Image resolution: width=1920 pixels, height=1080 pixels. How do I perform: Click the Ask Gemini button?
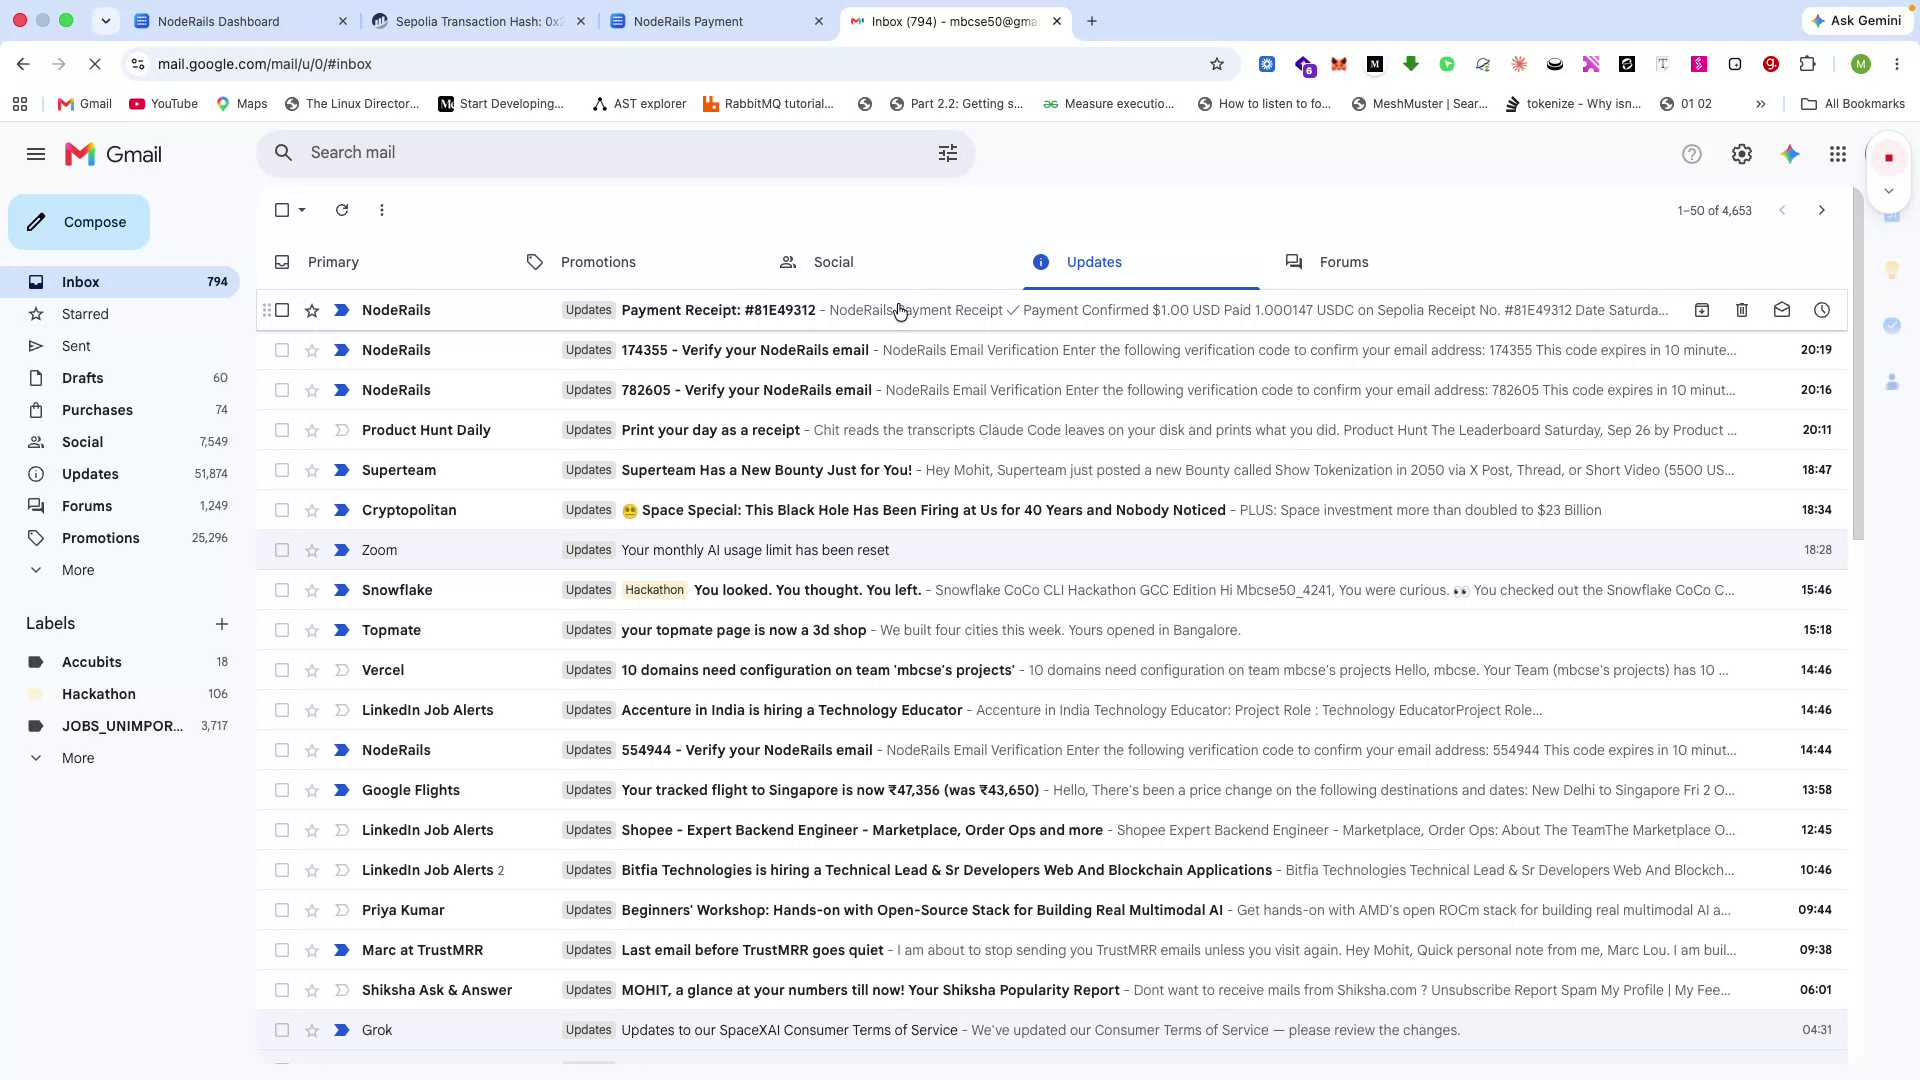[x=1857, y=21]
